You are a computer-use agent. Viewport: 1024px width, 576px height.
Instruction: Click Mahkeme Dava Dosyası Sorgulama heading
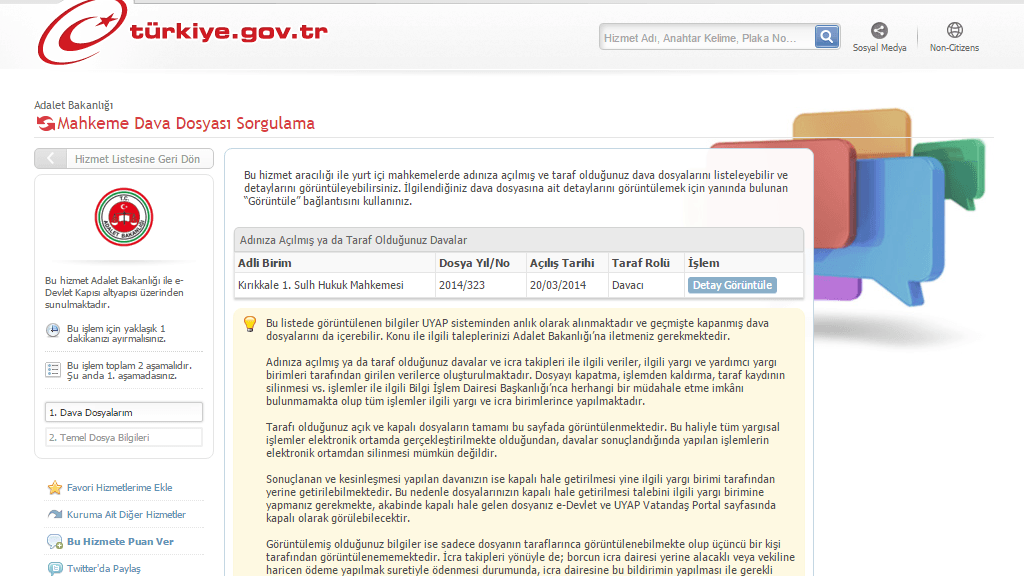(x=185, y=123)
